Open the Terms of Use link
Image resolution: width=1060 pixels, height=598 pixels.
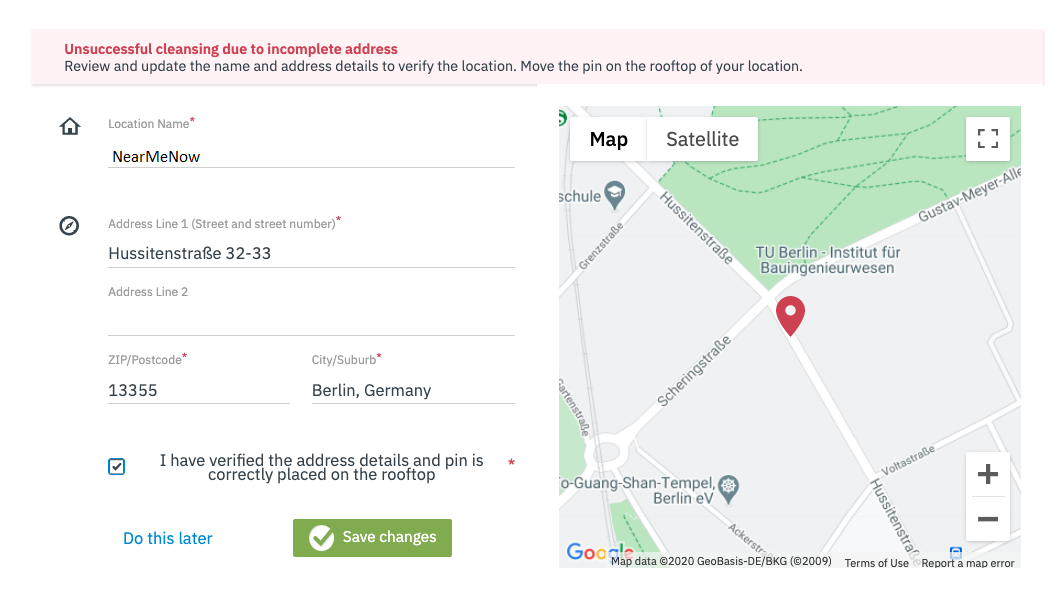876,563
